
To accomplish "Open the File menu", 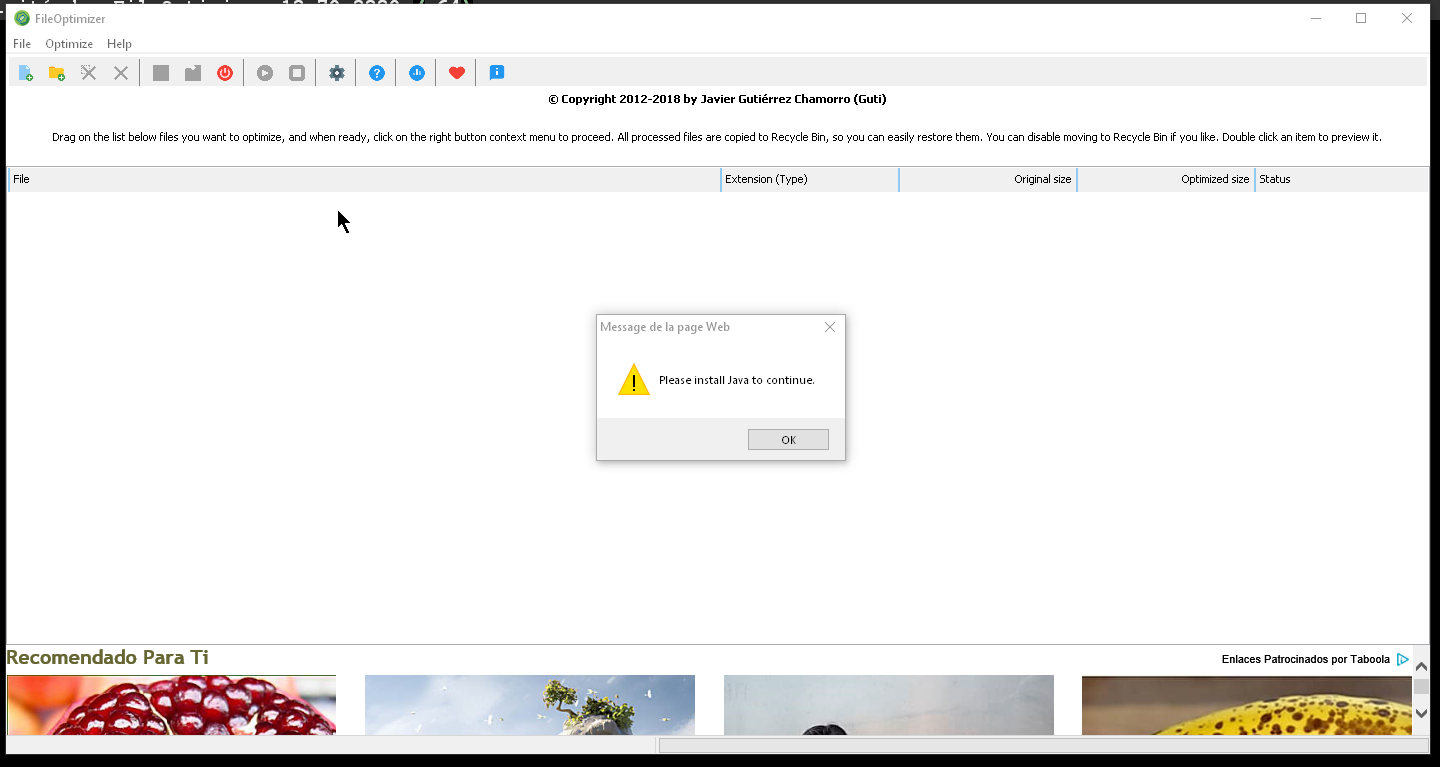I will (x=22, y=44).
